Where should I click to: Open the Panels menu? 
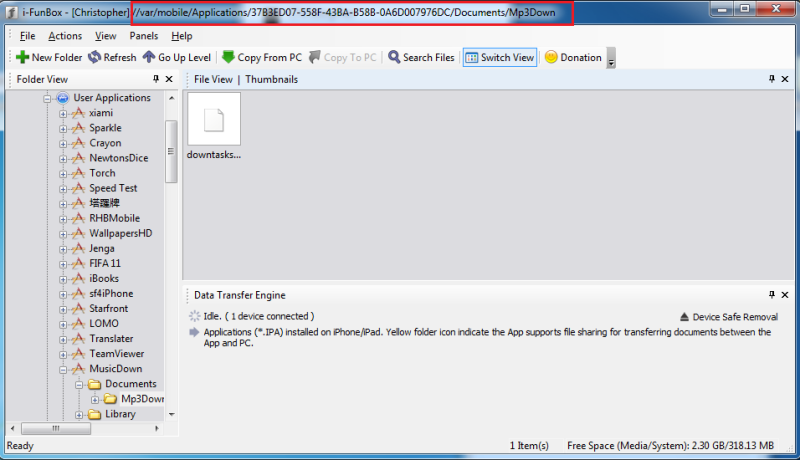144,36
